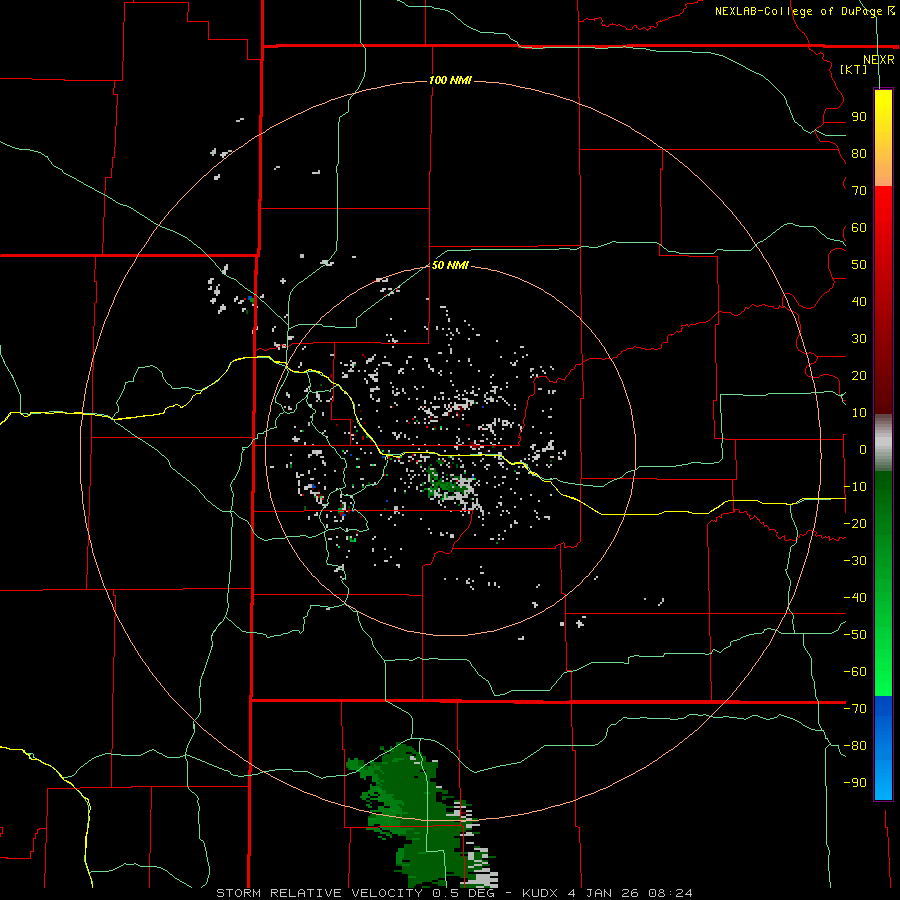Viewport: 900px width, 900px height.
Task: Click the -40 scale value
Action: [855, 598]
